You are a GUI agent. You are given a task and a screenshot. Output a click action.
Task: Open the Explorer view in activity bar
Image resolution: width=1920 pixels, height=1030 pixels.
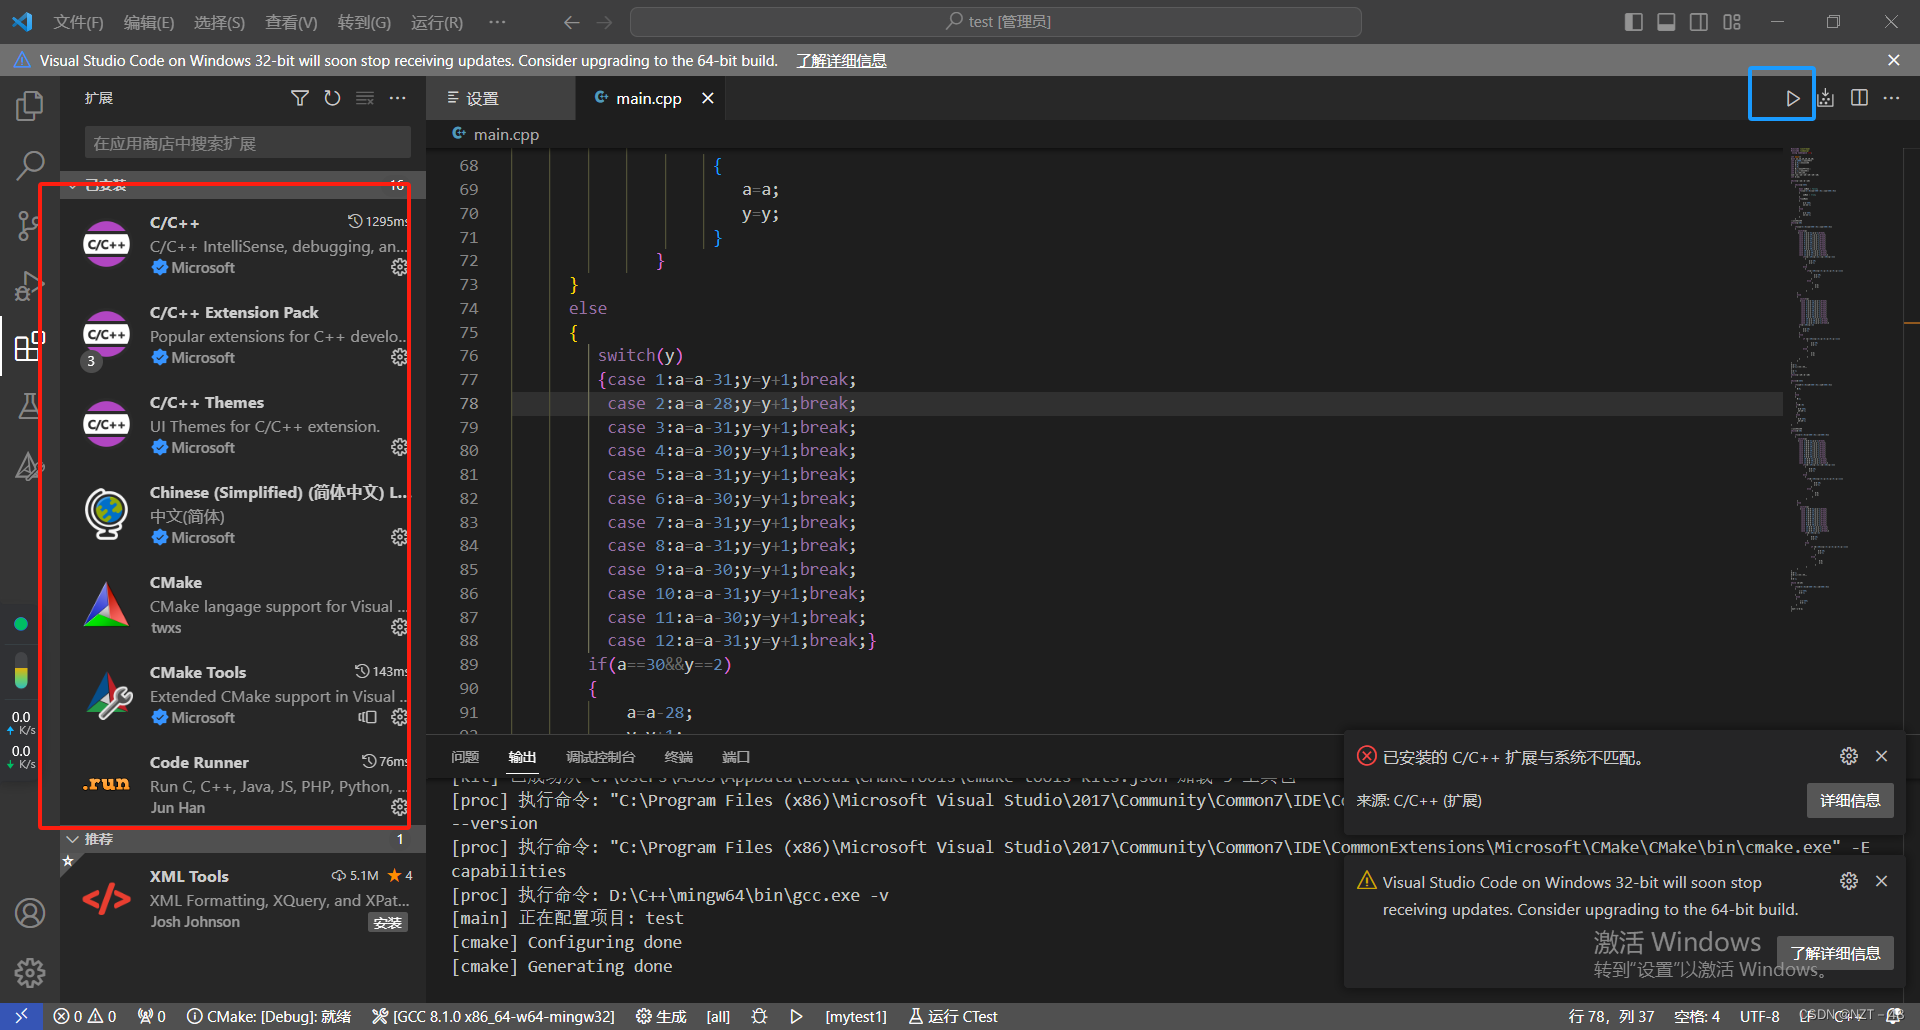tap(30, 105)
